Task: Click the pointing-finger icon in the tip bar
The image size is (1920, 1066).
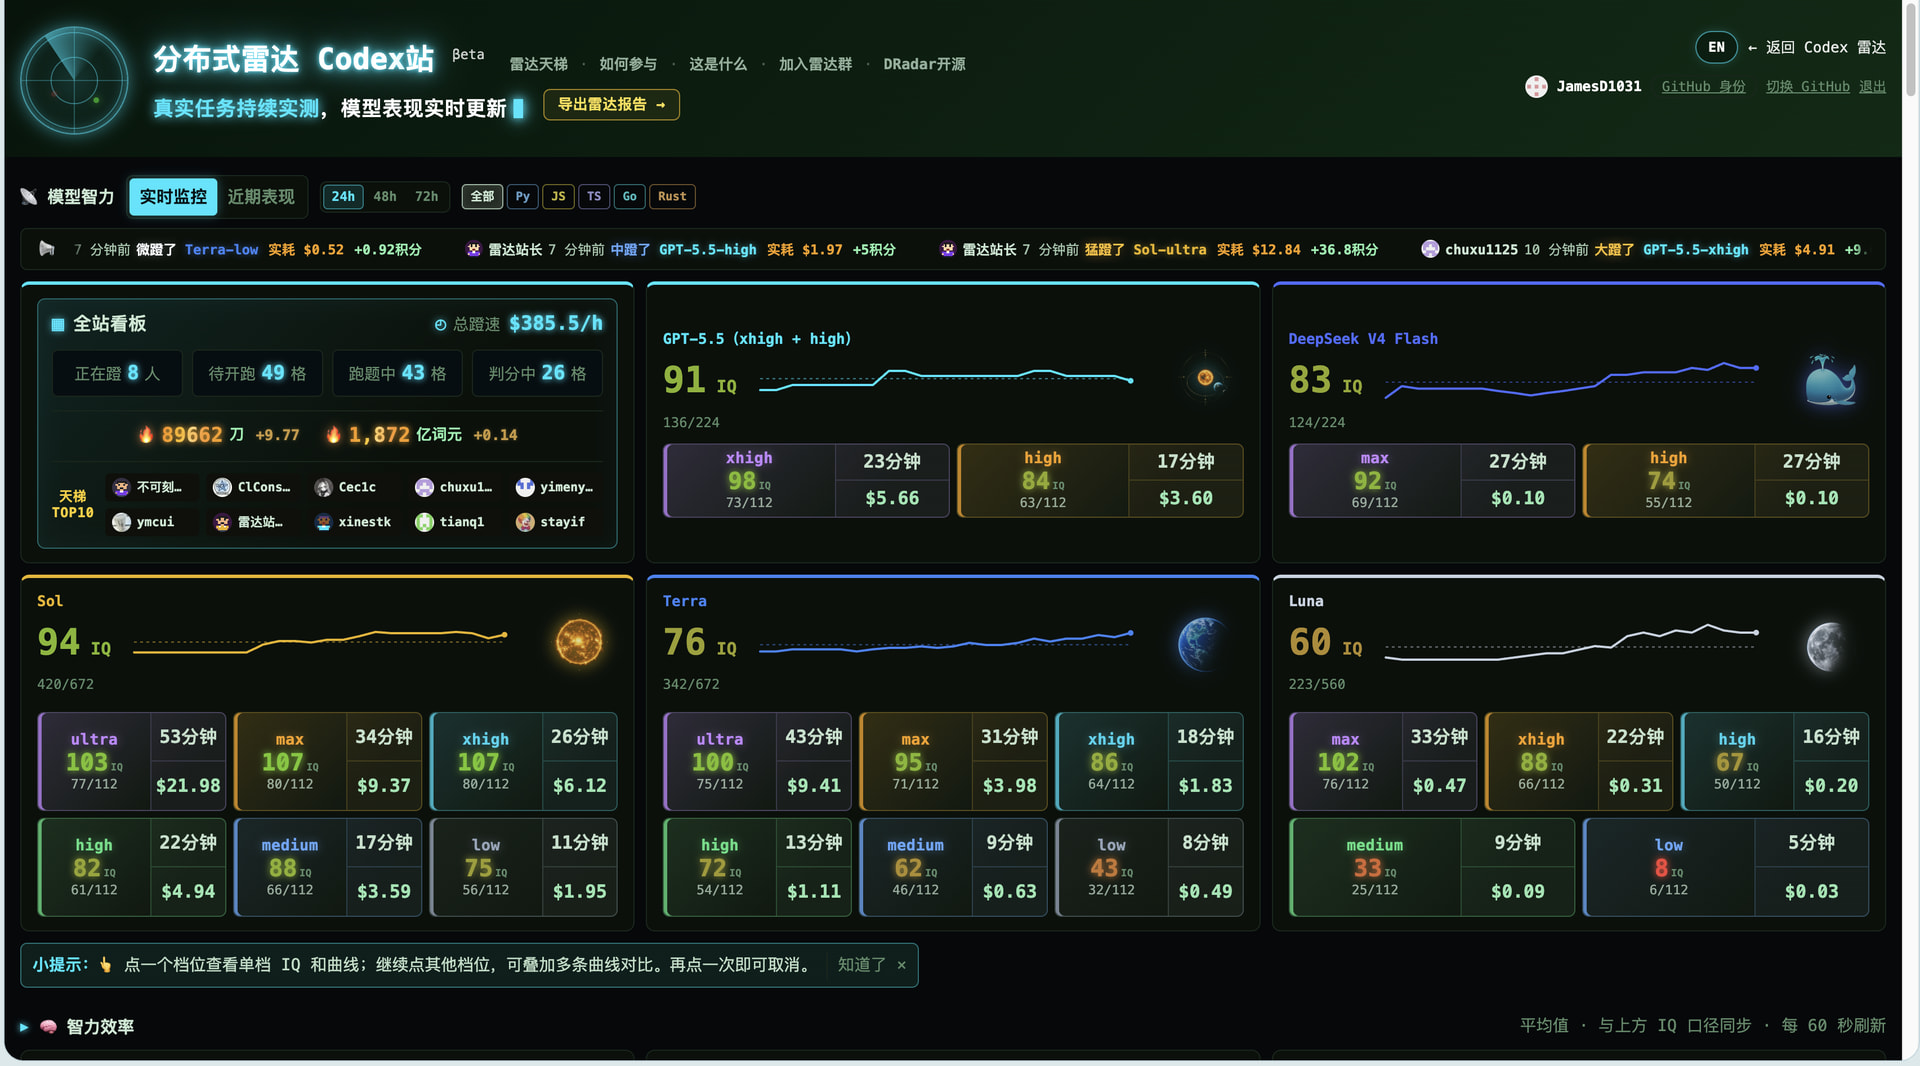Action: click(105, 965)
